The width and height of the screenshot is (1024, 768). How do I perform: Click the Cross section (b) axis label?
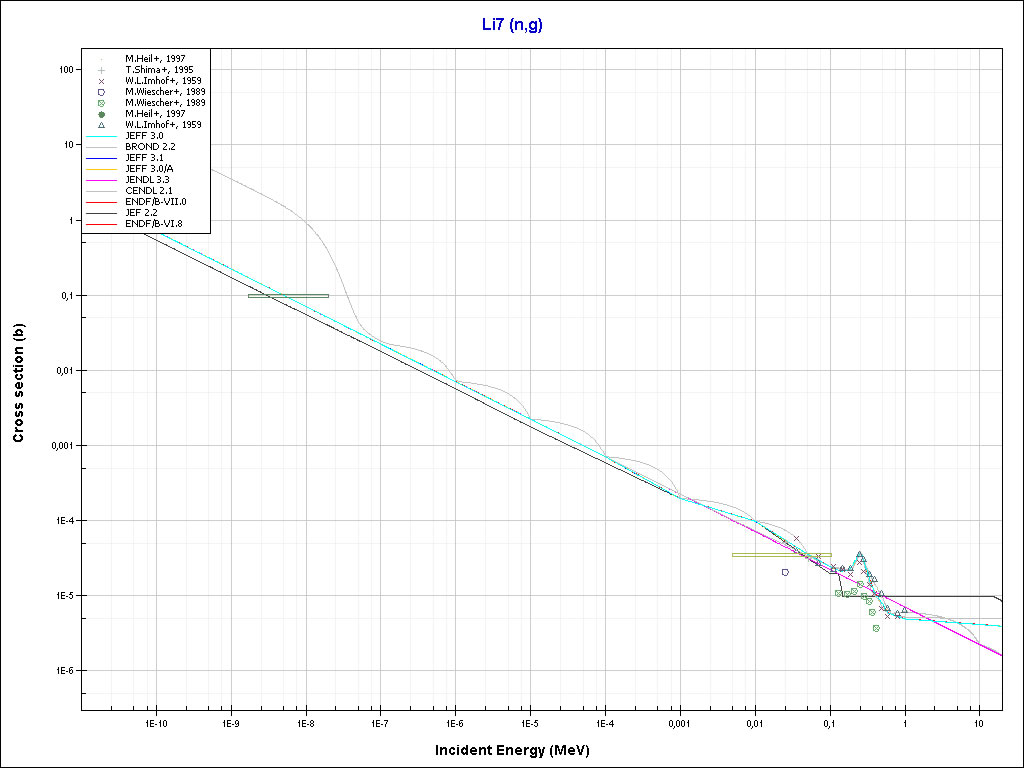[x=18, y=383]
